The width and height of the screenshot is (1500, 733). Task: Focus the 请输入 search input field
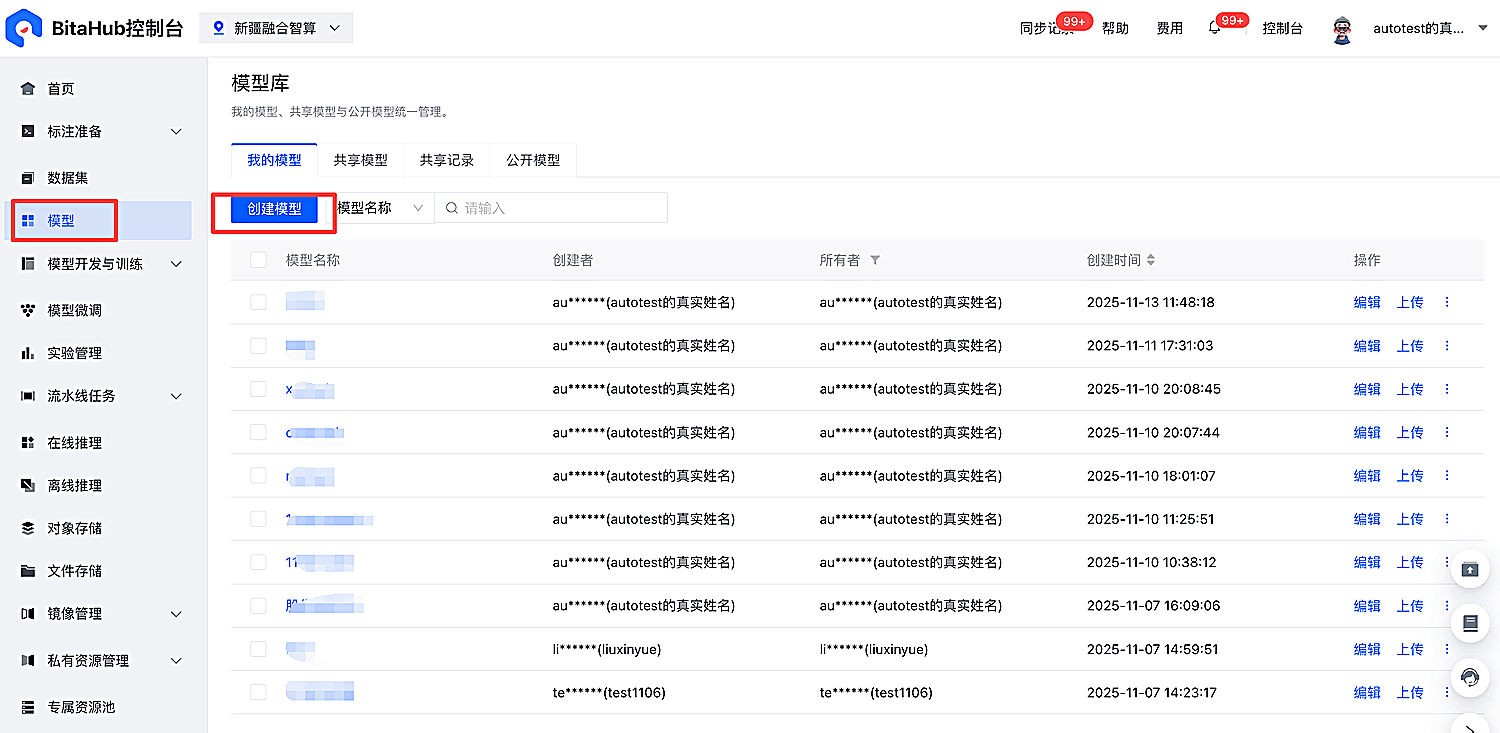[x=551, y=208]
